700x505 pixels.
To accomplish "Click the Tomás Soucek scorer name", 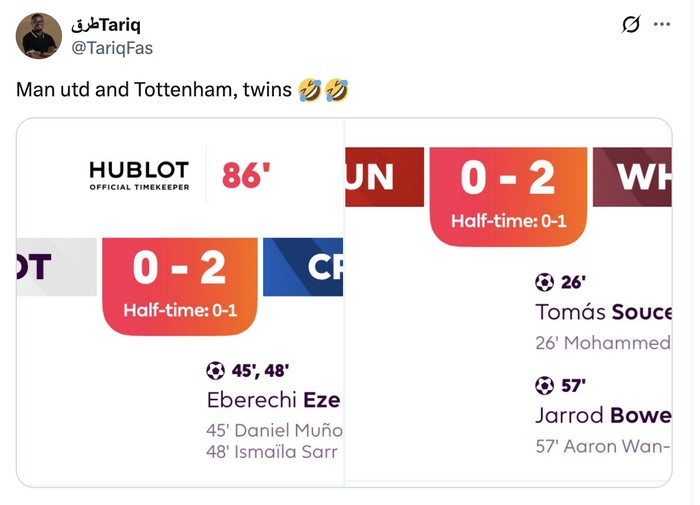I will click(603, 312).
